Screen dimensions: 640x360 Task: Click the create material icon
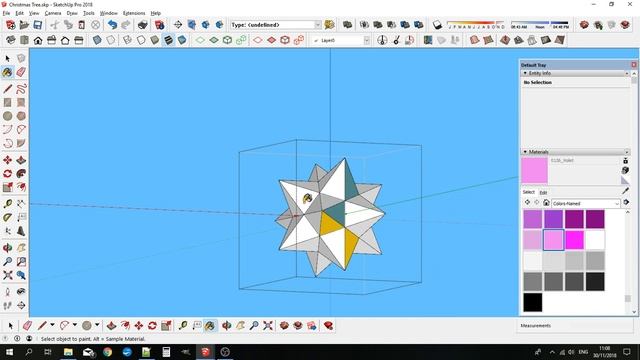coord(625,170)
